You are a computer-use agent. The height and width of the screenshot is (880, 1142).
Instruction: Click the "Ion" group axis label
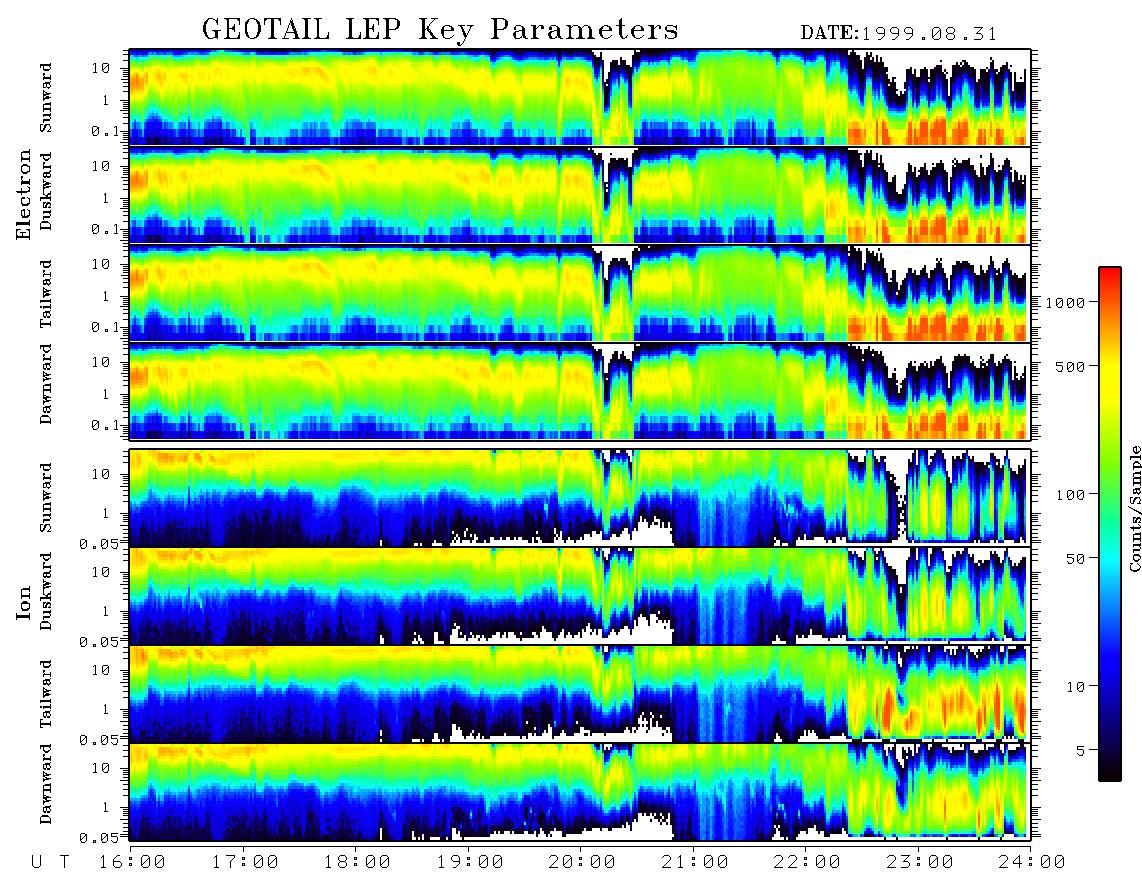(x=24, y=605)
